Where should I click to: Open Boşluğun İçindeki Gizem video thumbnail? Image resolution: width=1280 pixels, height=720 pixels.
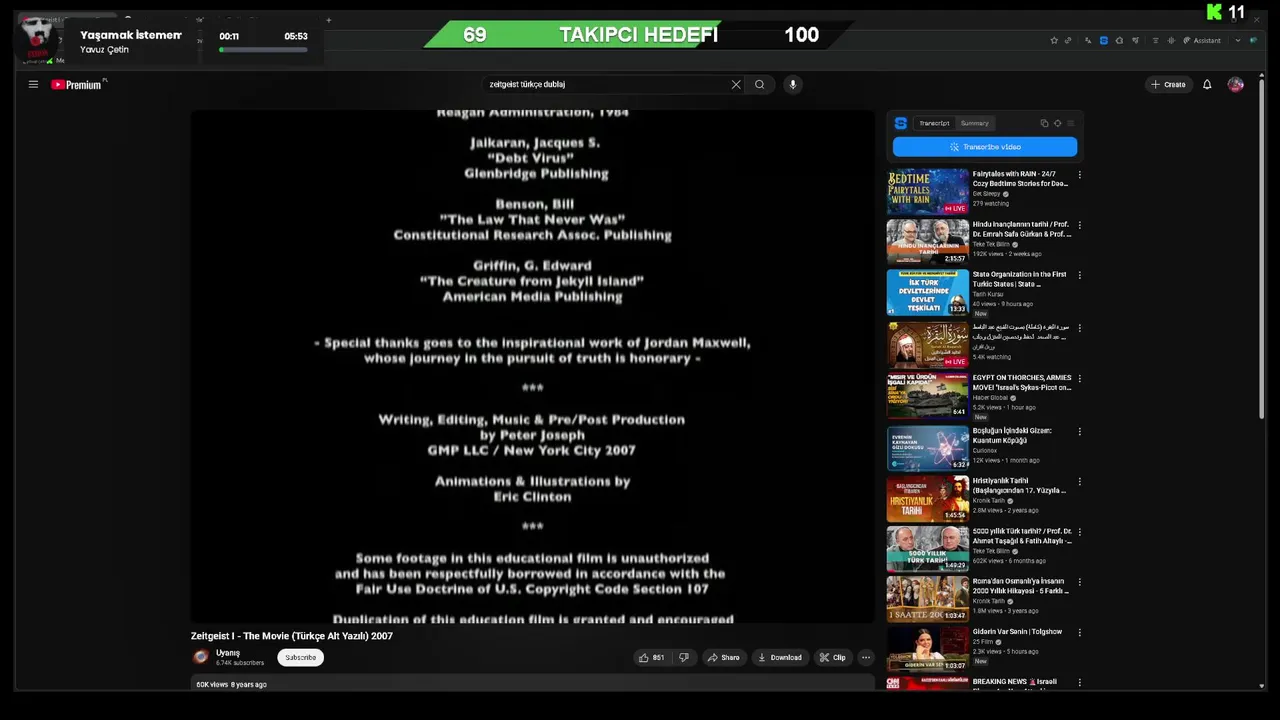[x=928, y=448]
